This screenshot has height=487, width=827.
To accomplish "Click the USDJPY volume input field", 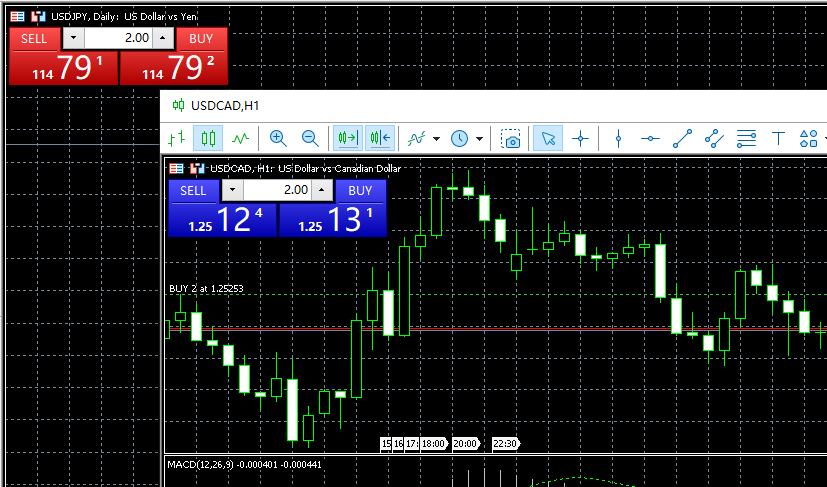I will pyautogui.click(x=118, y=38).
